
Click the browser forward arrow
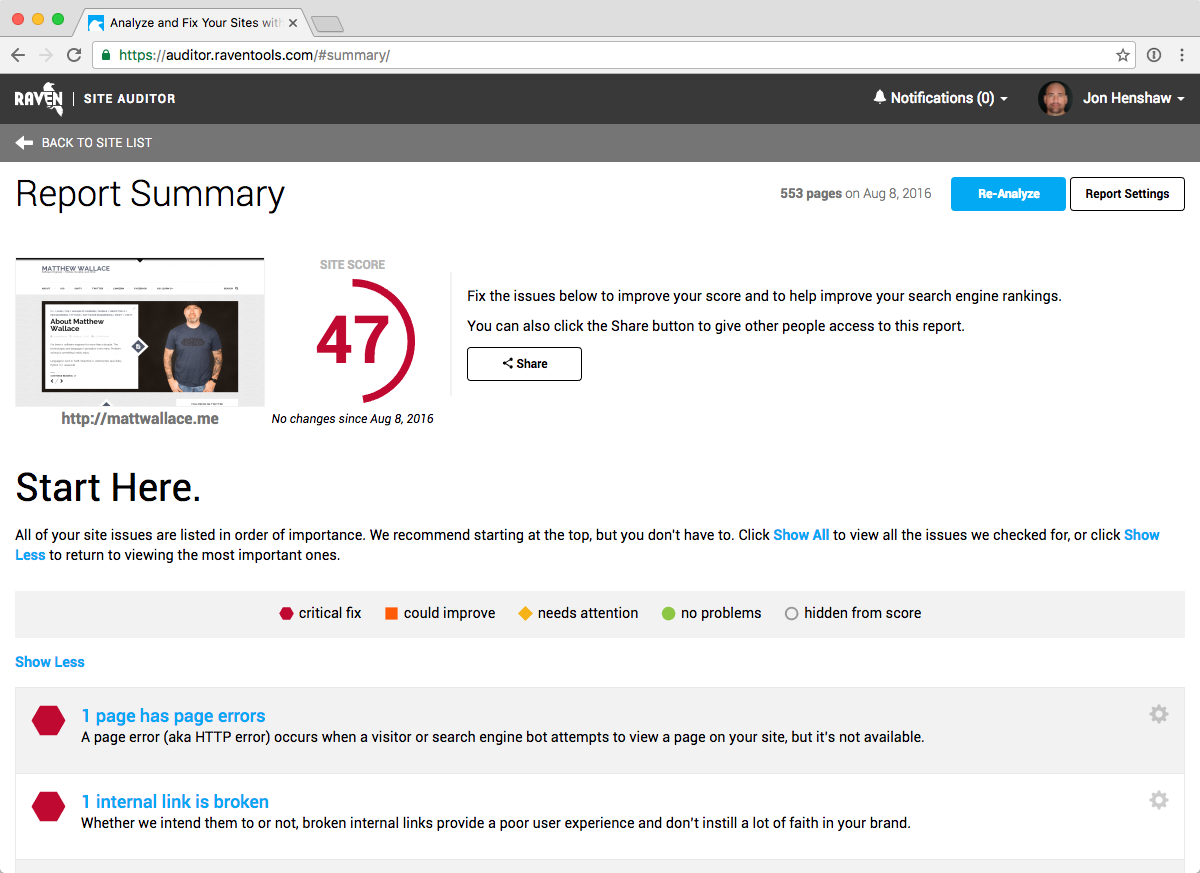coord(46,55)
